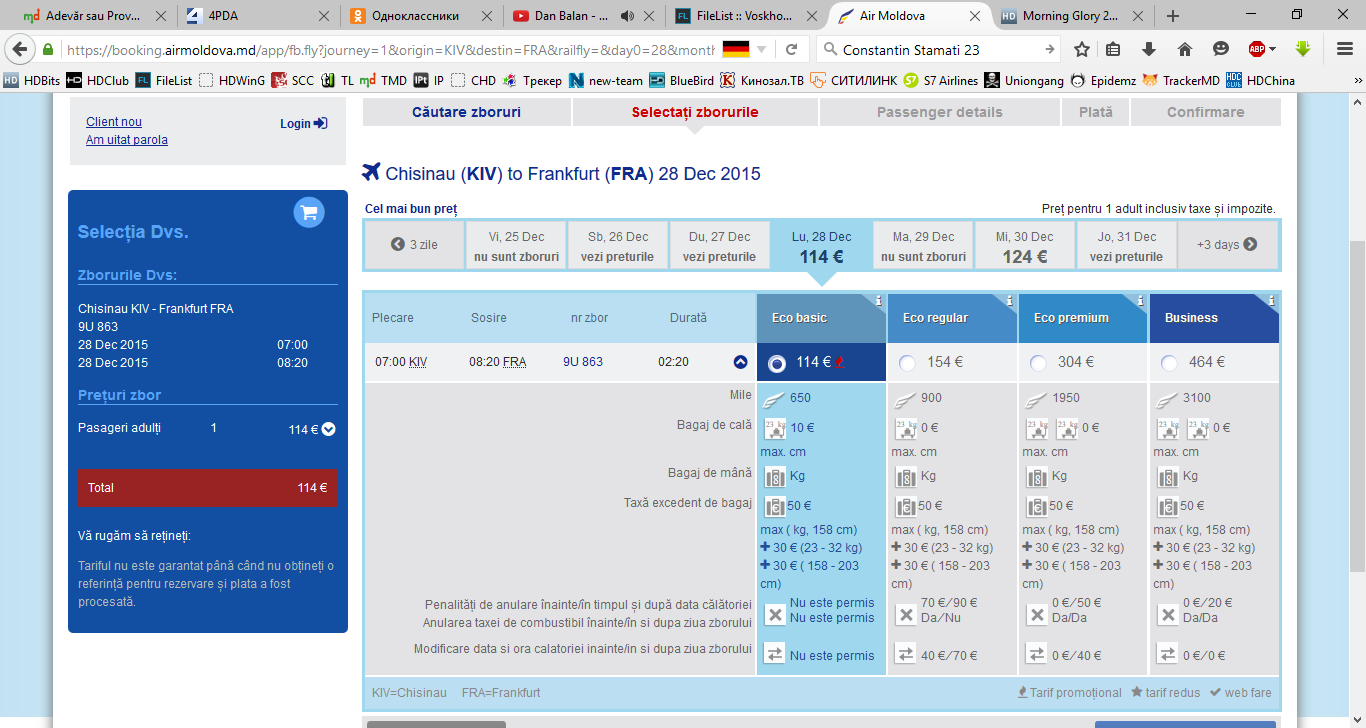The width and height of the screenshot is (1366, 728).
Task: Click the cancellation X icon for Eco regular
Action: (905, 614)
